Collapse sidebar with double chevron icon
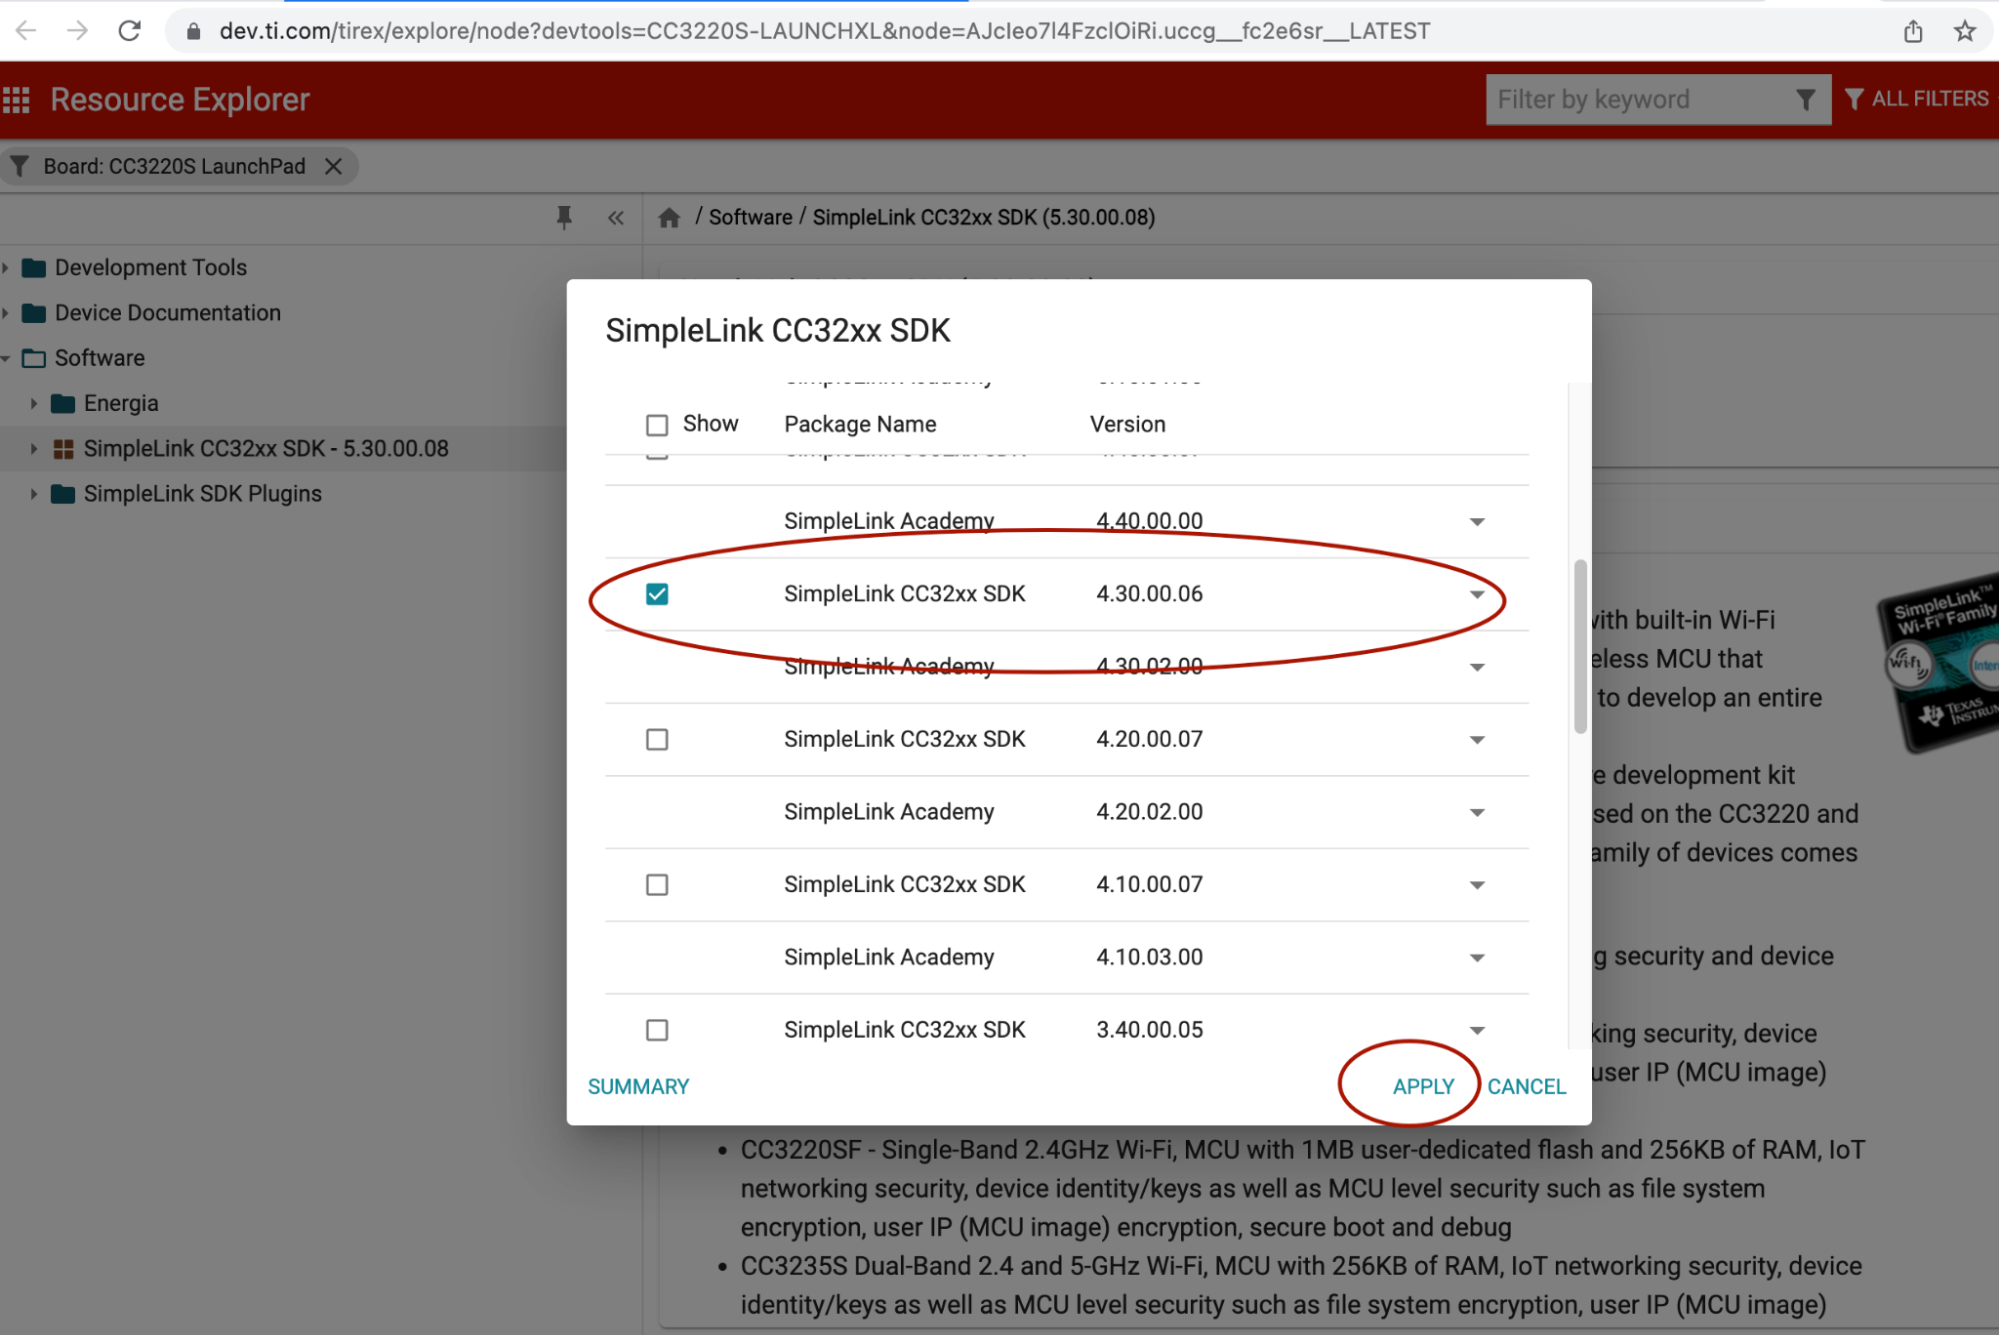This screenshot has width=1999, height=1336. (x=615, y=218)
